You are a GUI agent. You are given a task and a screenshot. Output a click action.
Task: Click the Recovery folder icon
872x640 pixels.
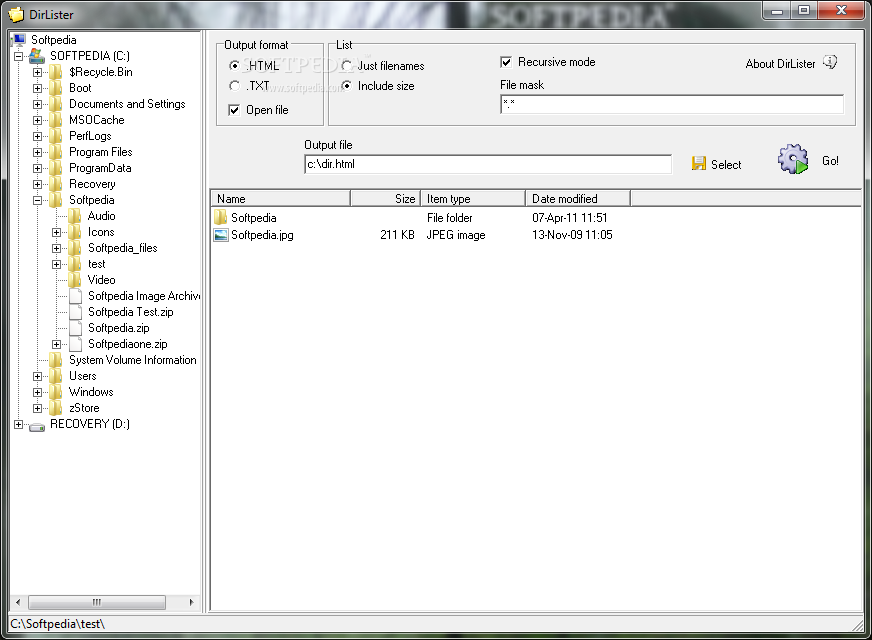tap(56, 184)
